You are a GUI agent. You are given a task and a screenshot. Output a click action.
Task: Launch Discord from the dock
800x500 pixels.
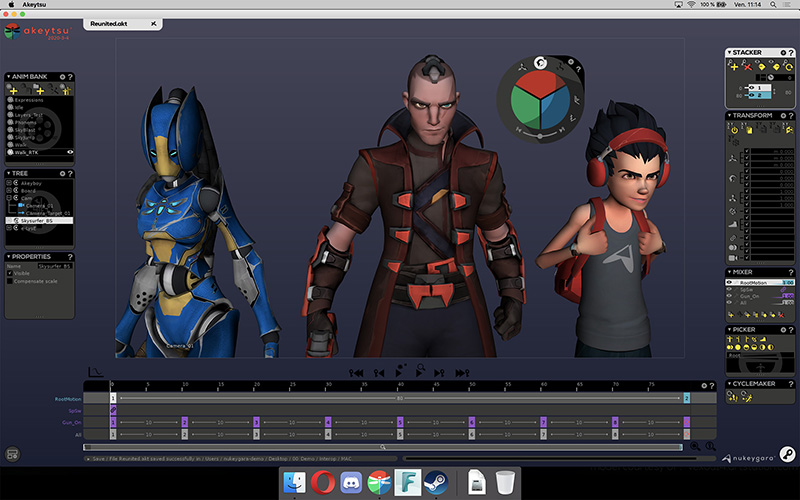pyautogui.click(x=351, y=483)
